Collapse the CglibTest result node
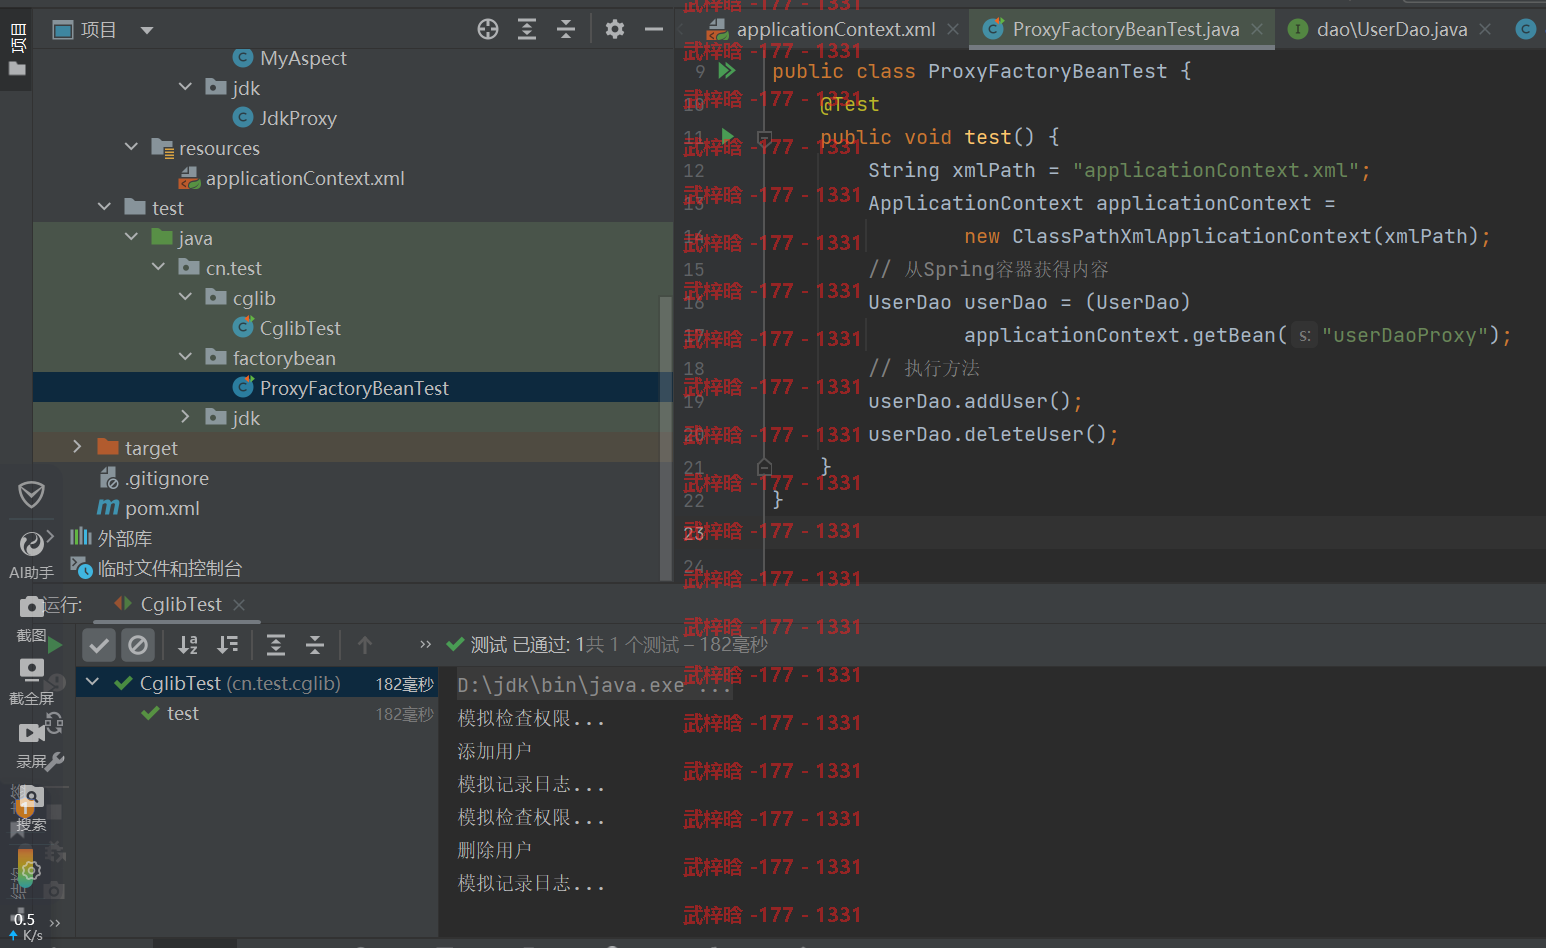Screen dimensions: 1546x948 click(92, 683)
